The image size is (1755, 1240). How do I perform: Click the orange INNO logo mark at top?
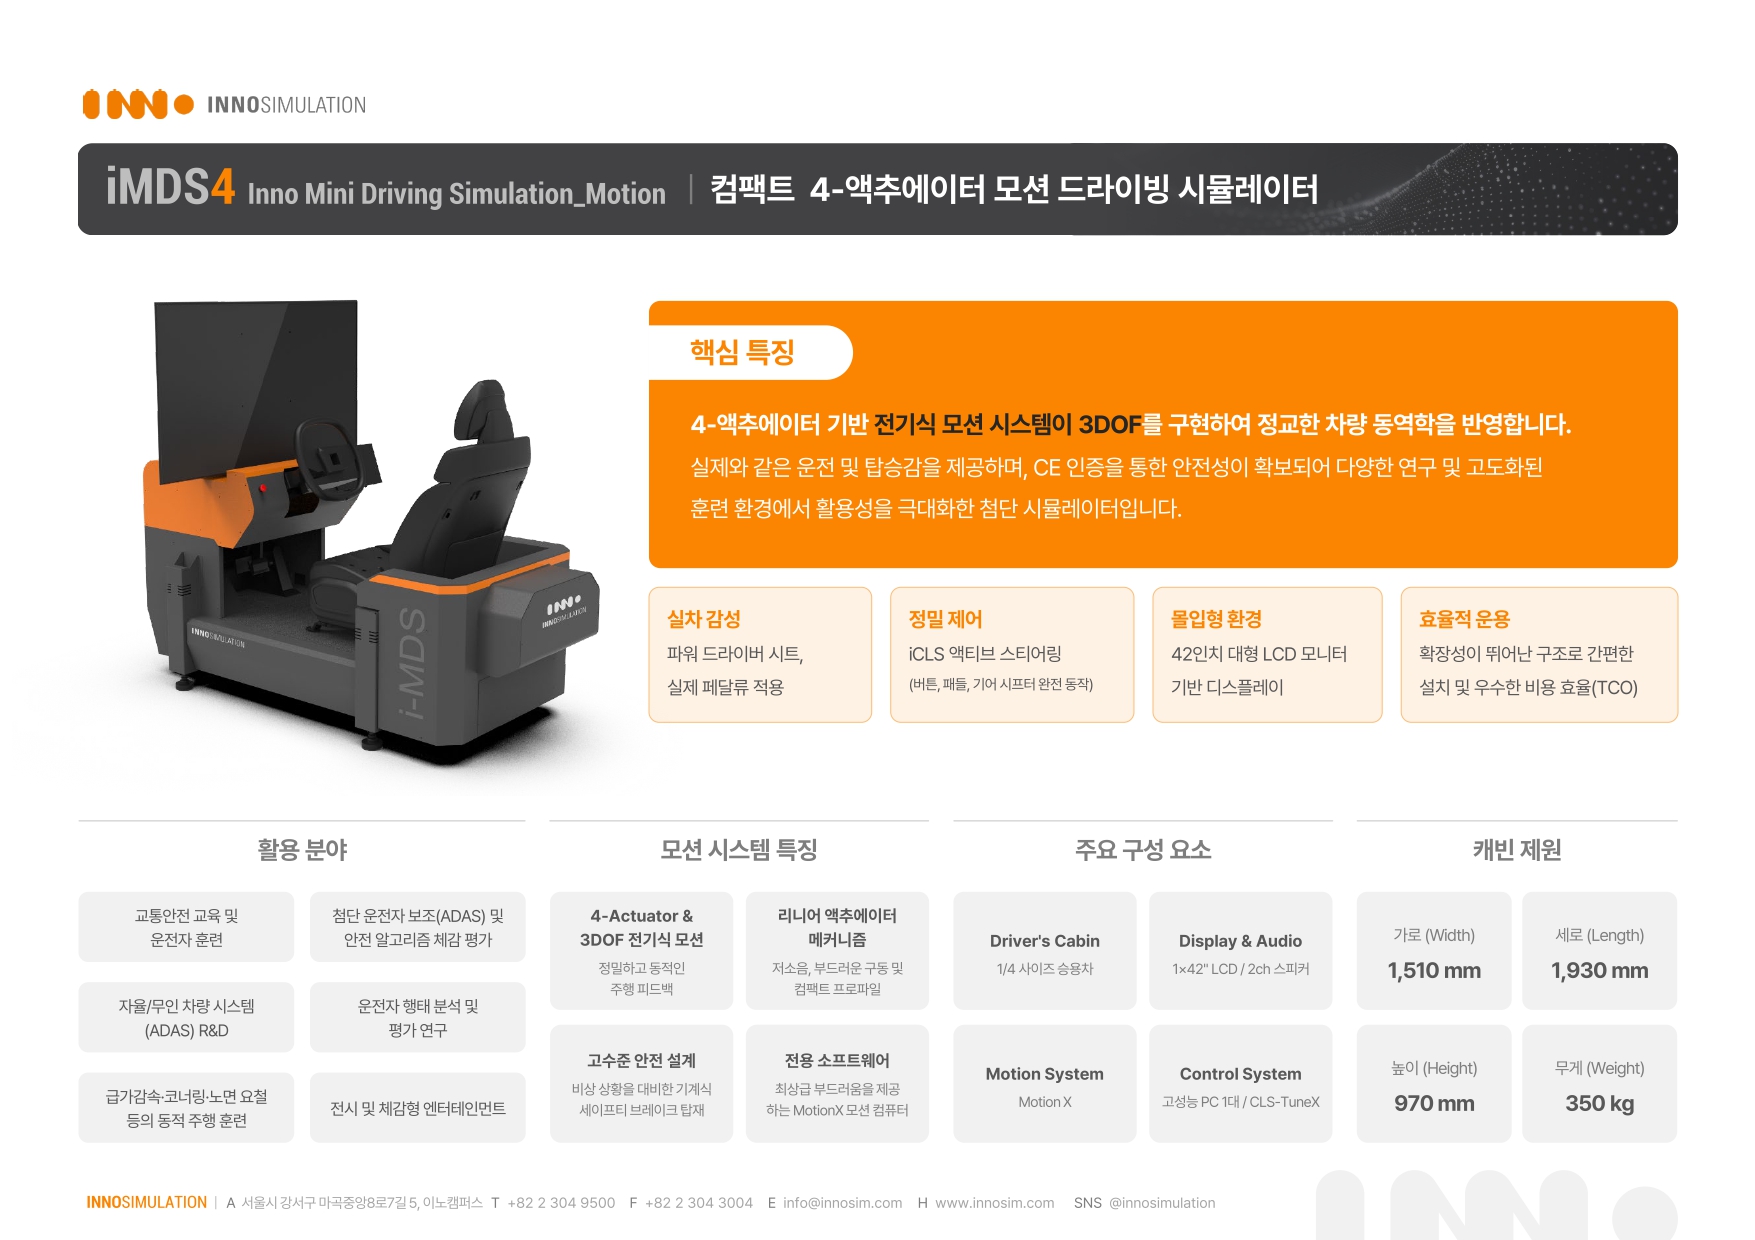138,104
